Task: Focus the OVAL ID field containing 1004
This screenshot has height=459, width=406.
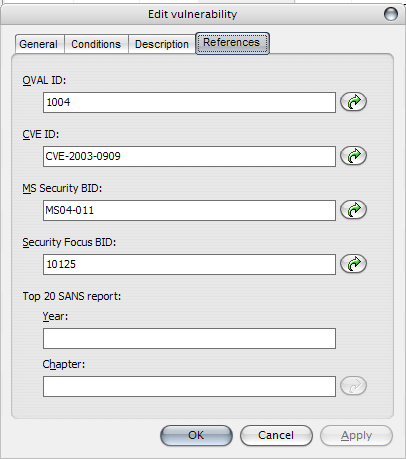Action: pos(189,102)
